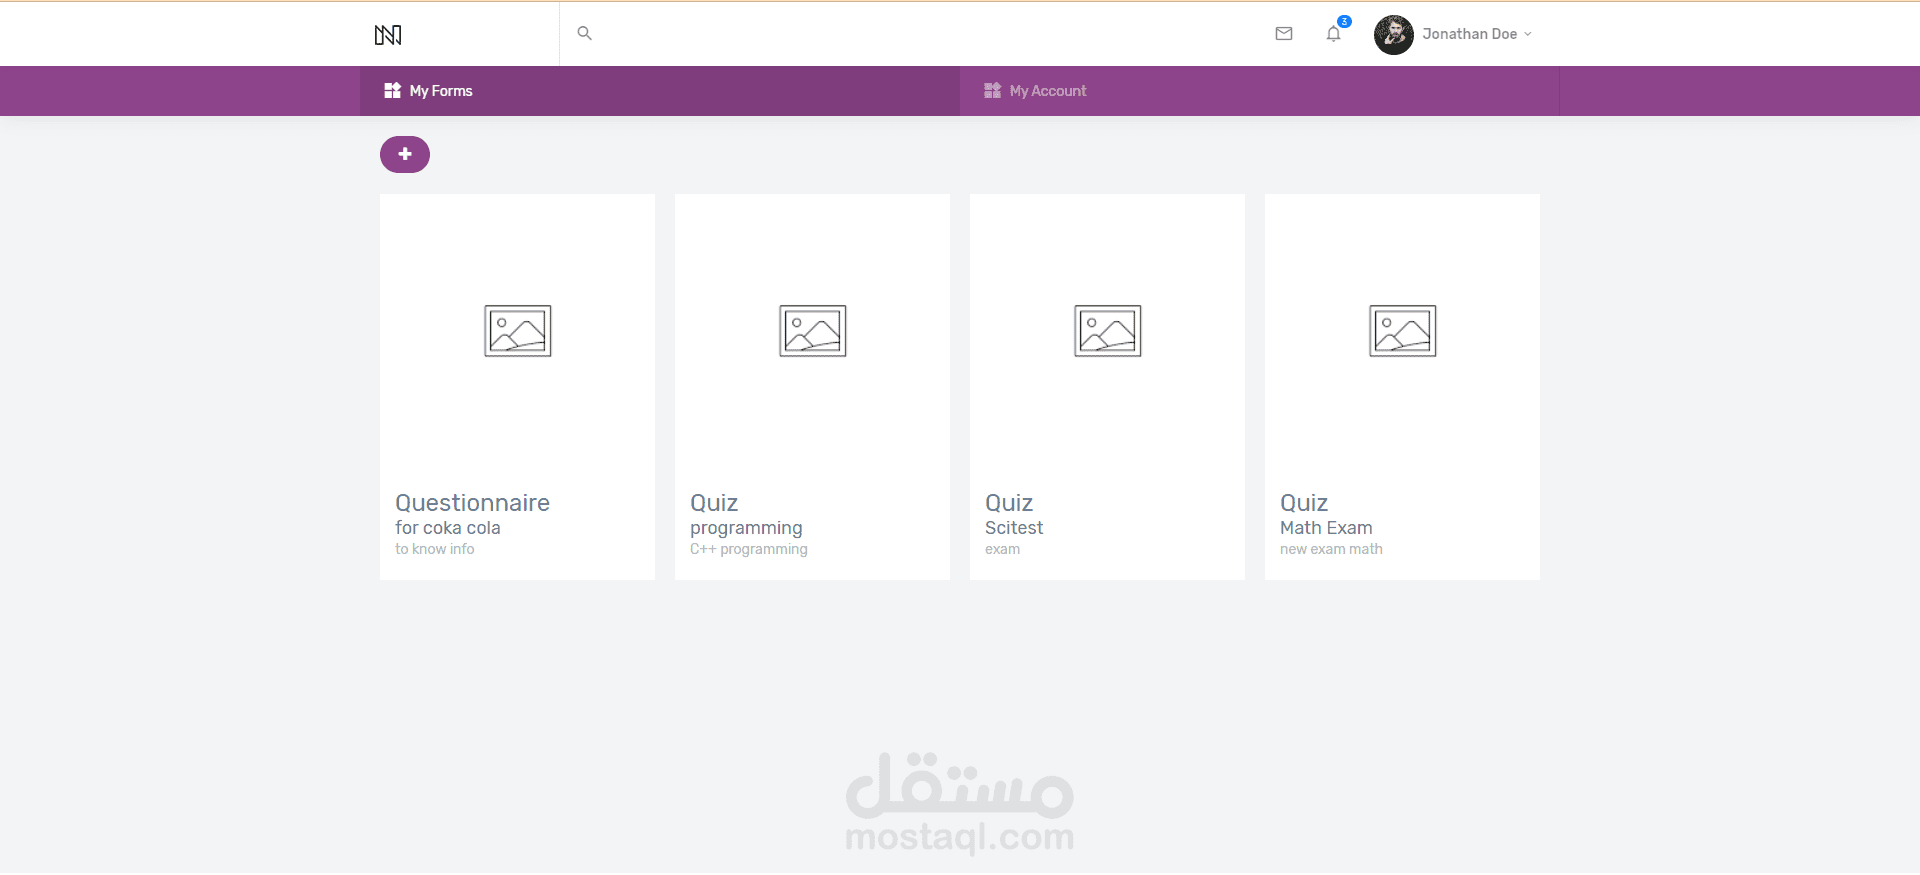This screenshot has height=875, width=1920.
Task: Click the Quiz title above programming
Action: pyautogui.click(x=714, y=503)
